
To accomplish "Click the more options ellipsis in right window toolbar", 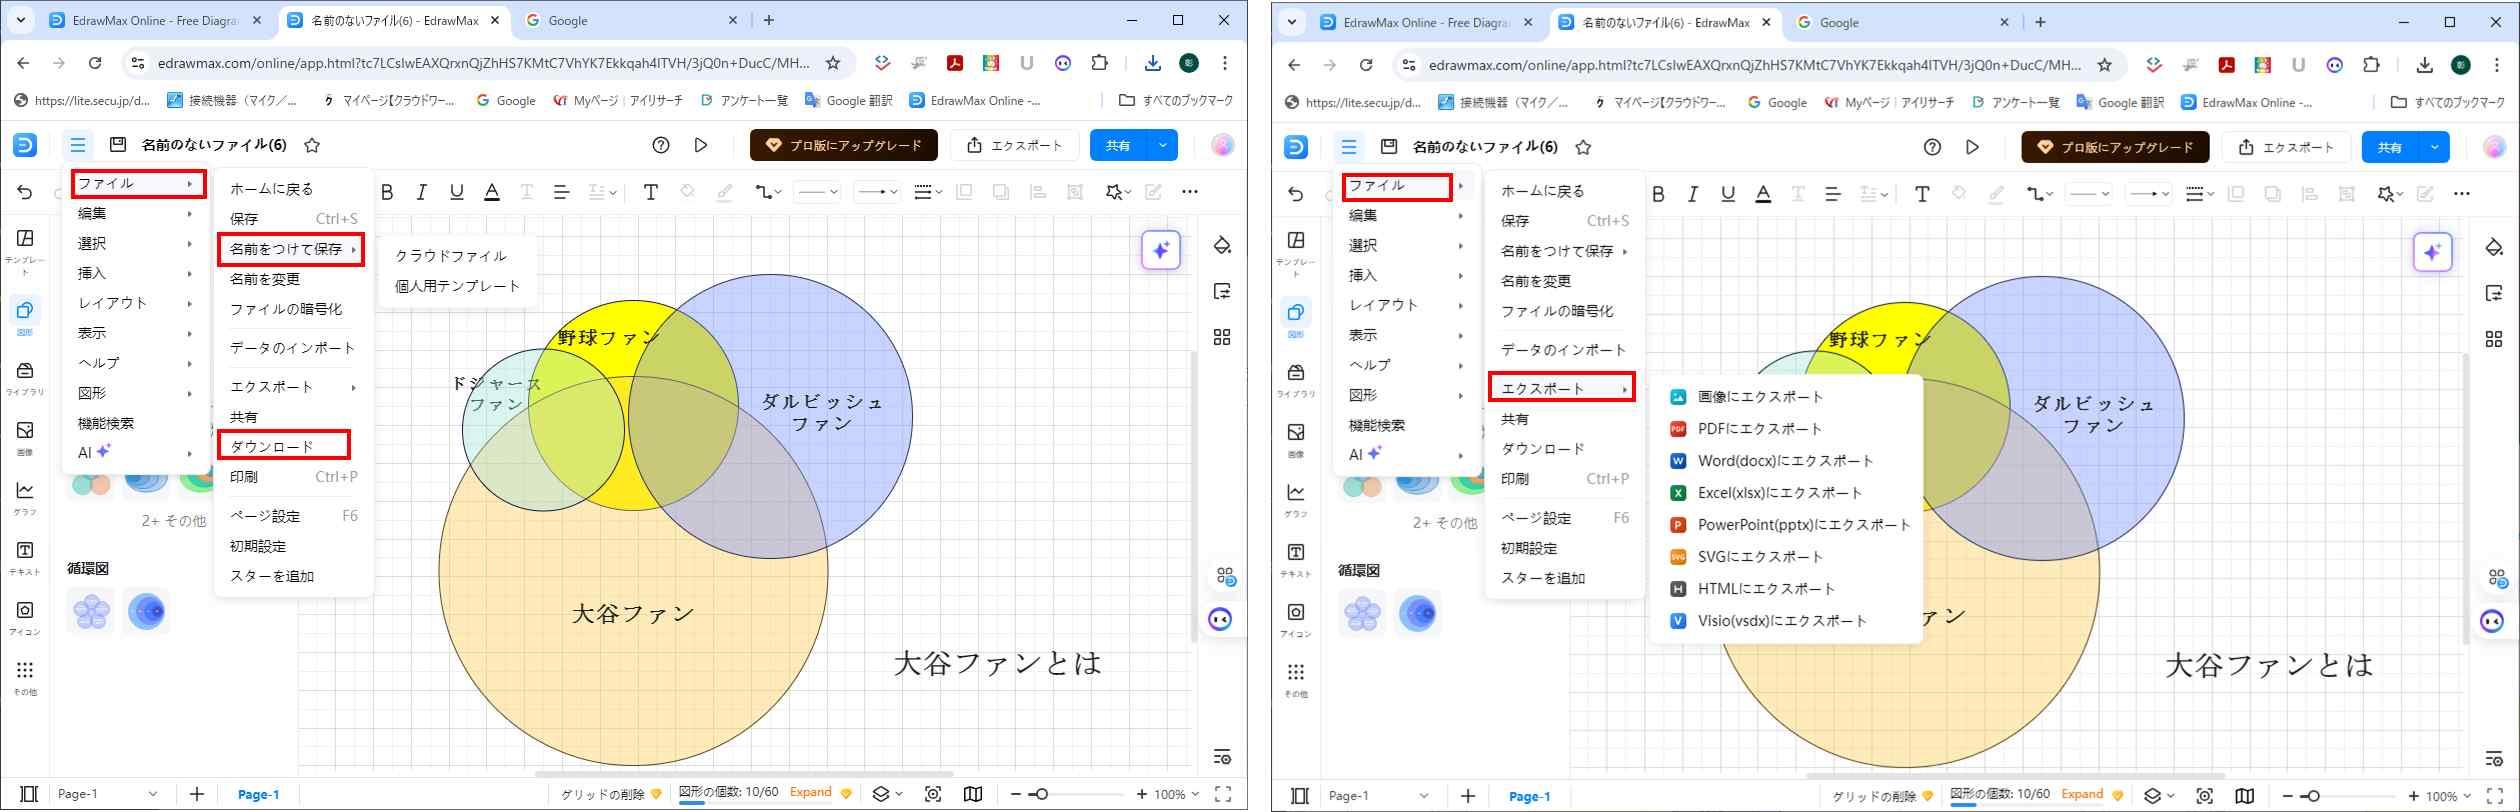I will (2461, 194).
